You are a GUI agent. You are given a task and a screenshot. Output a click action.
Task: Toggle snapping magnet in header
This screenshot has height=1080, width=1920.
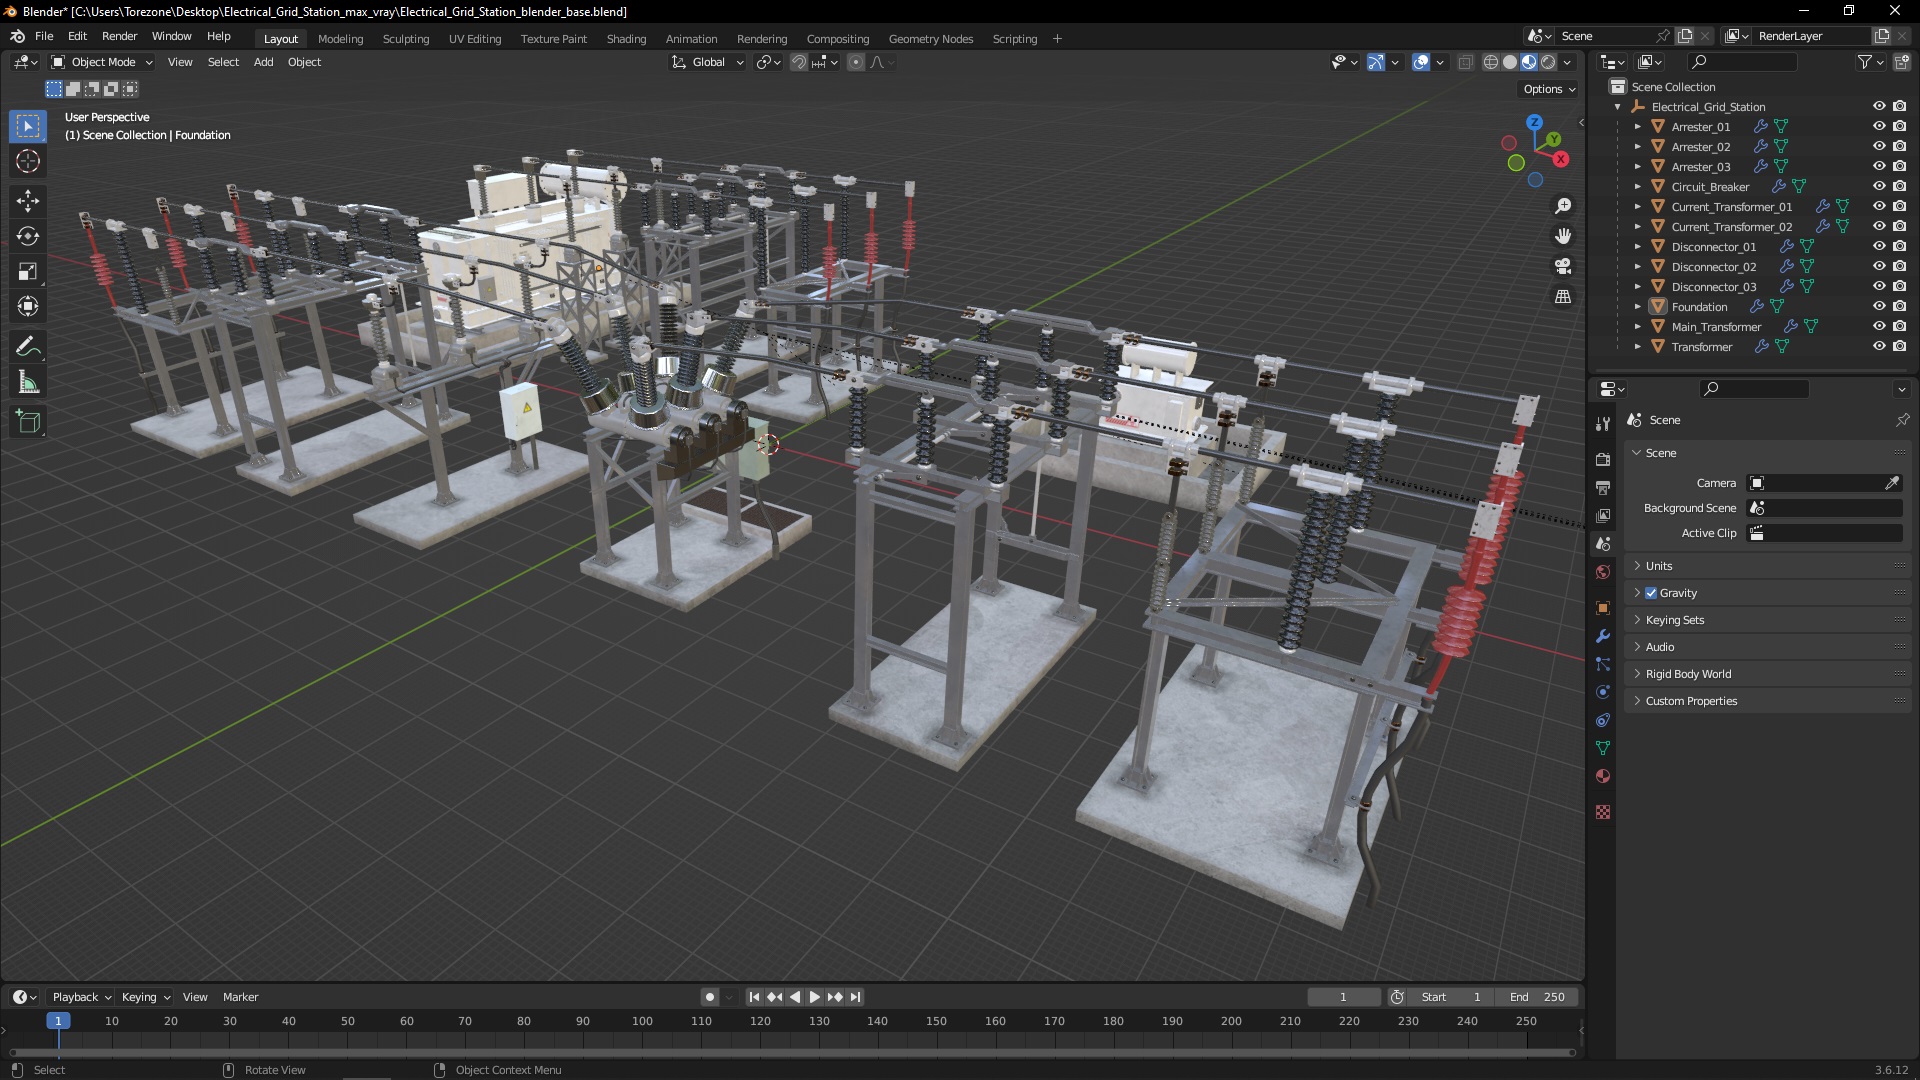(x=799, y=62)
